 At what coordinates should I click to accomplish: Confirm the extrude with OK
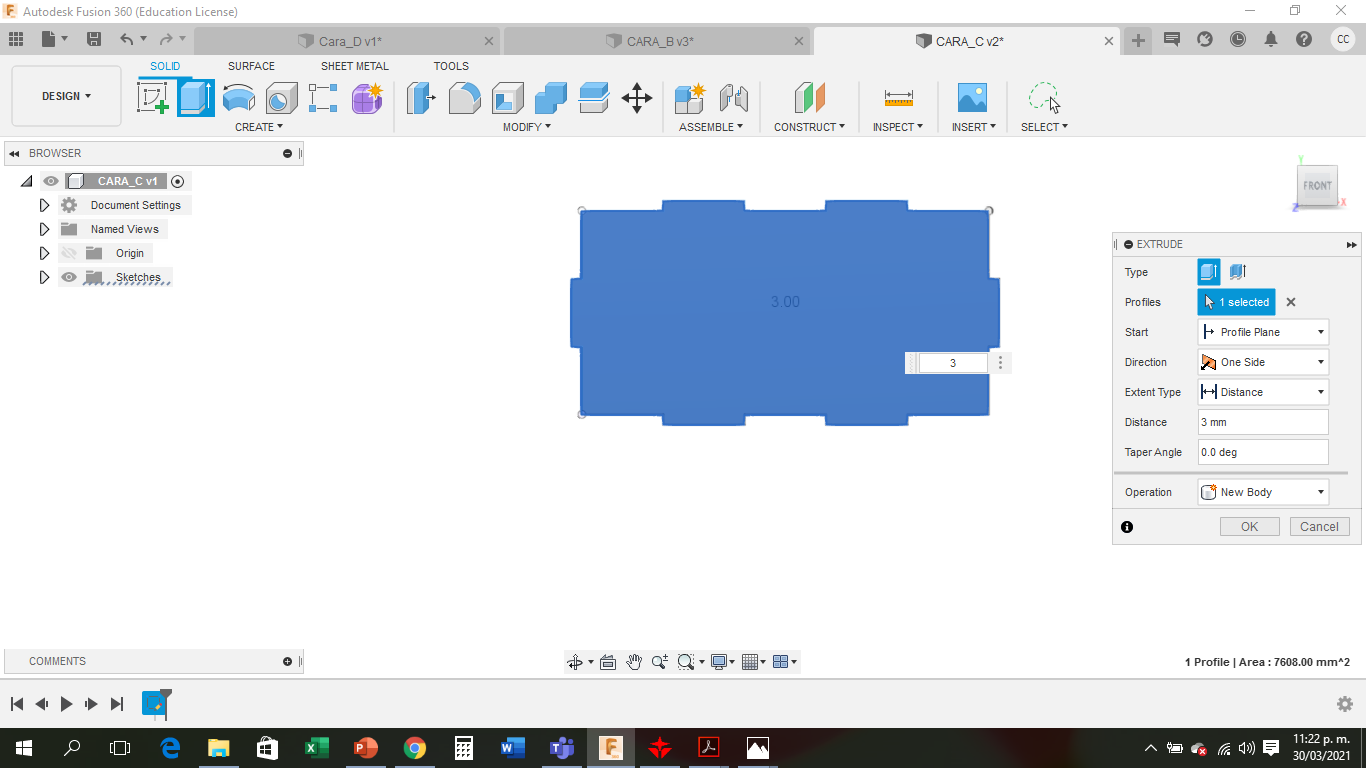coord(1249,527)
